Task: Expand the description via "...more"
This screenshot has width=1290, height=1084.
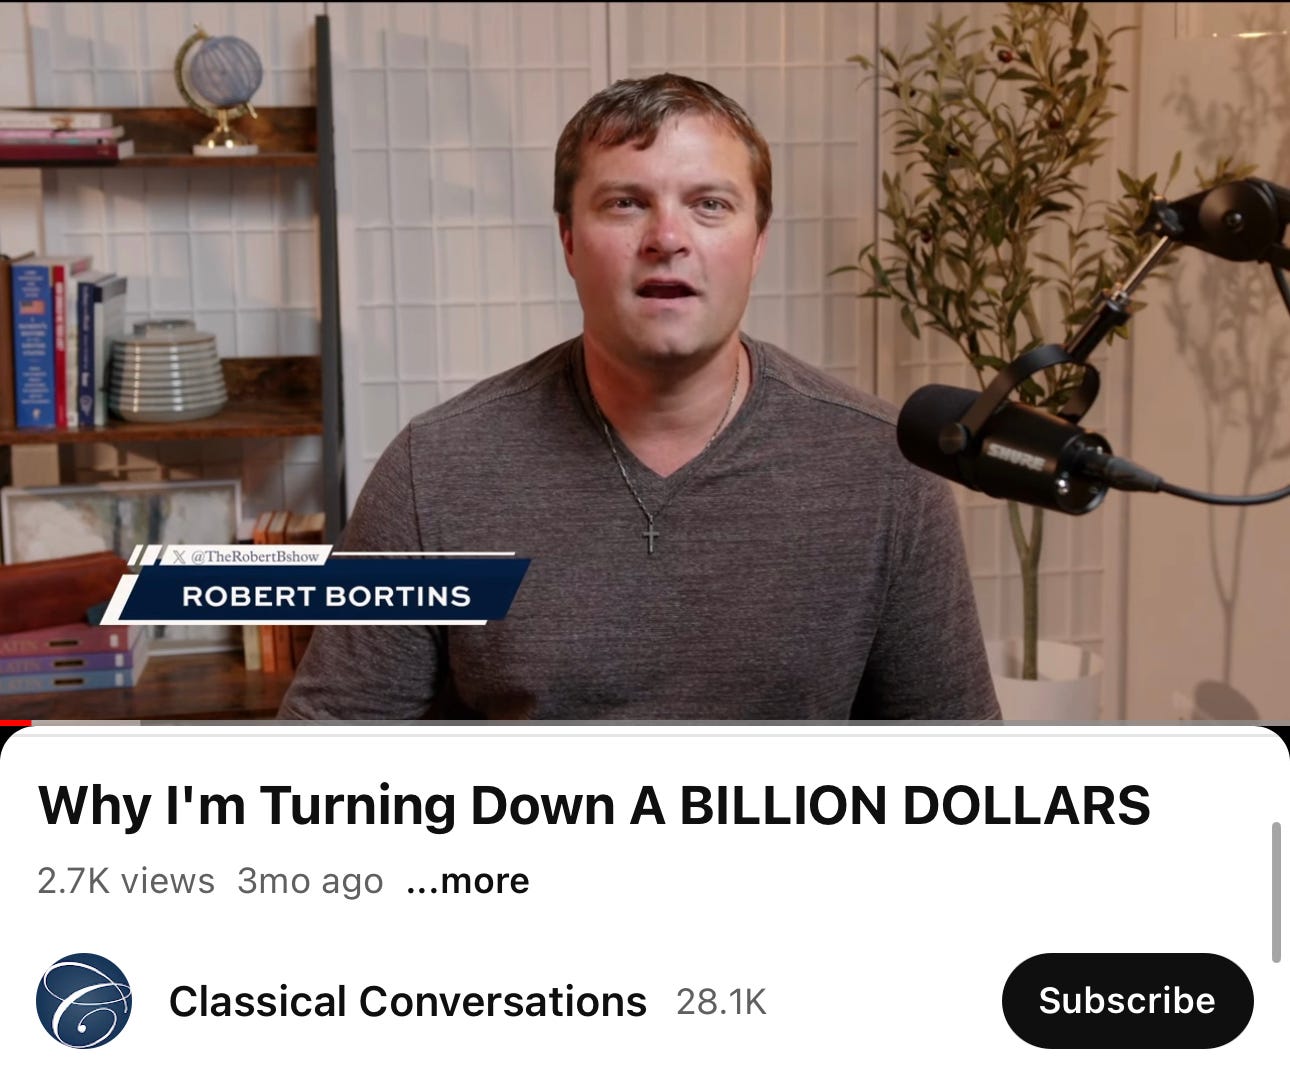Action: pyautogui.click(x=468, y=881)
